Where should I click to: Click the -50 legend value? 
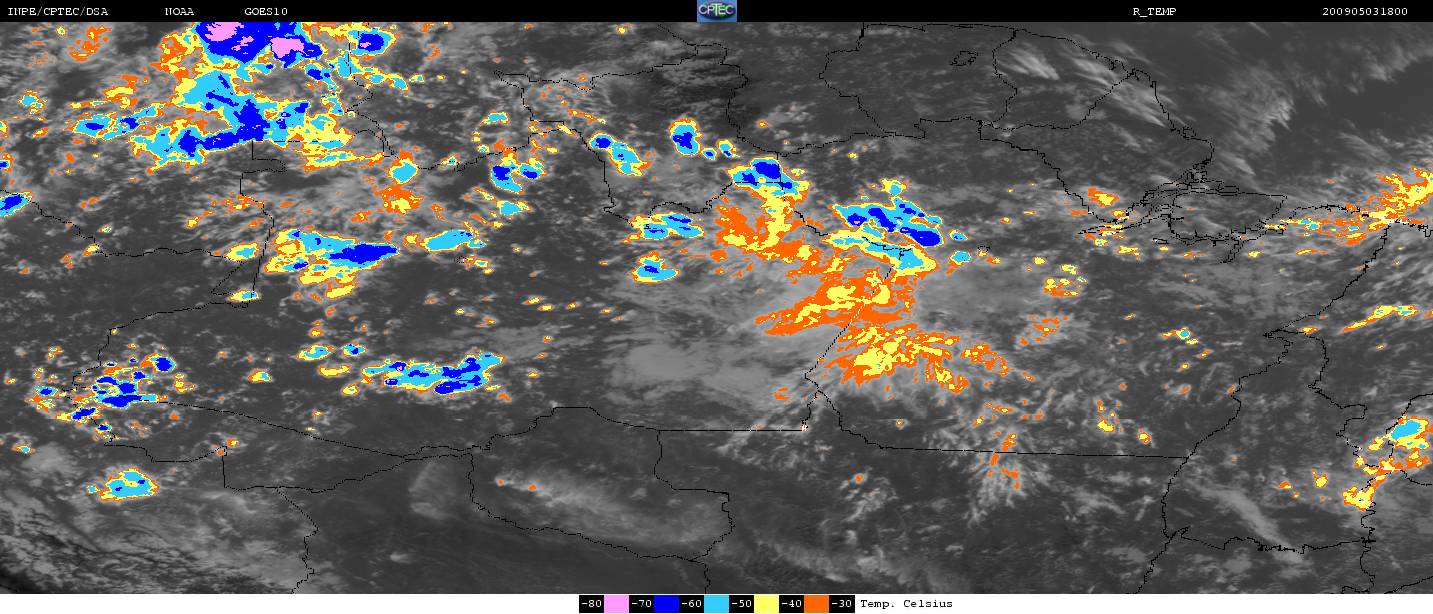click(x=741, y=604)
